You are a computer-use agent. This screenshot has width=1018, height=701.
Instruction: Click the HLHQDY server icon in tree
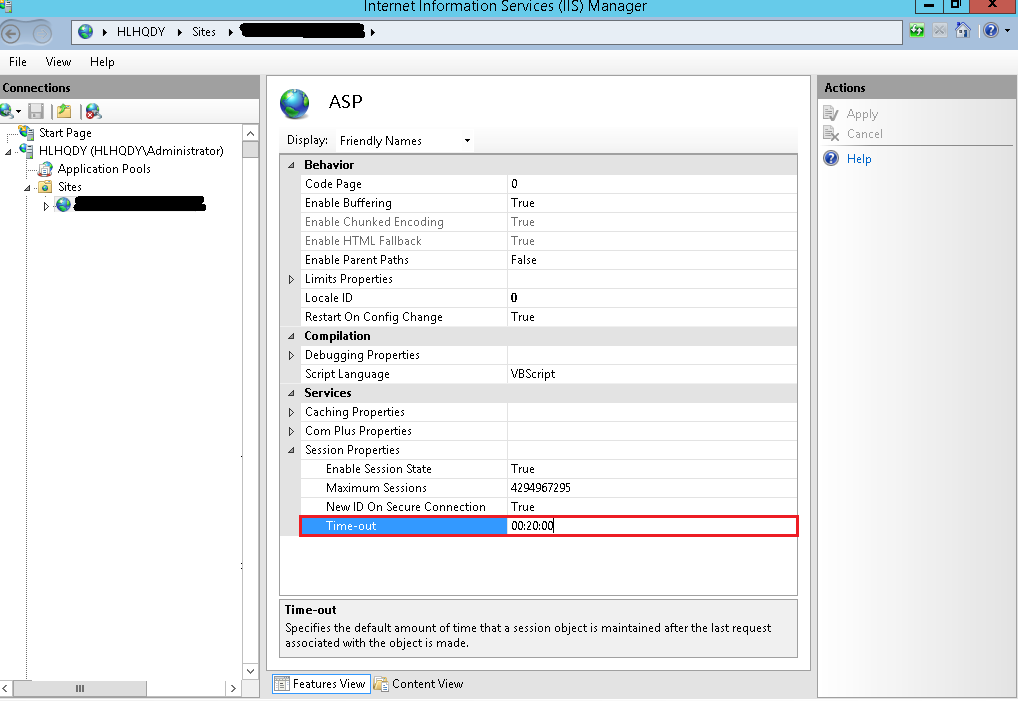click(27, 151)
